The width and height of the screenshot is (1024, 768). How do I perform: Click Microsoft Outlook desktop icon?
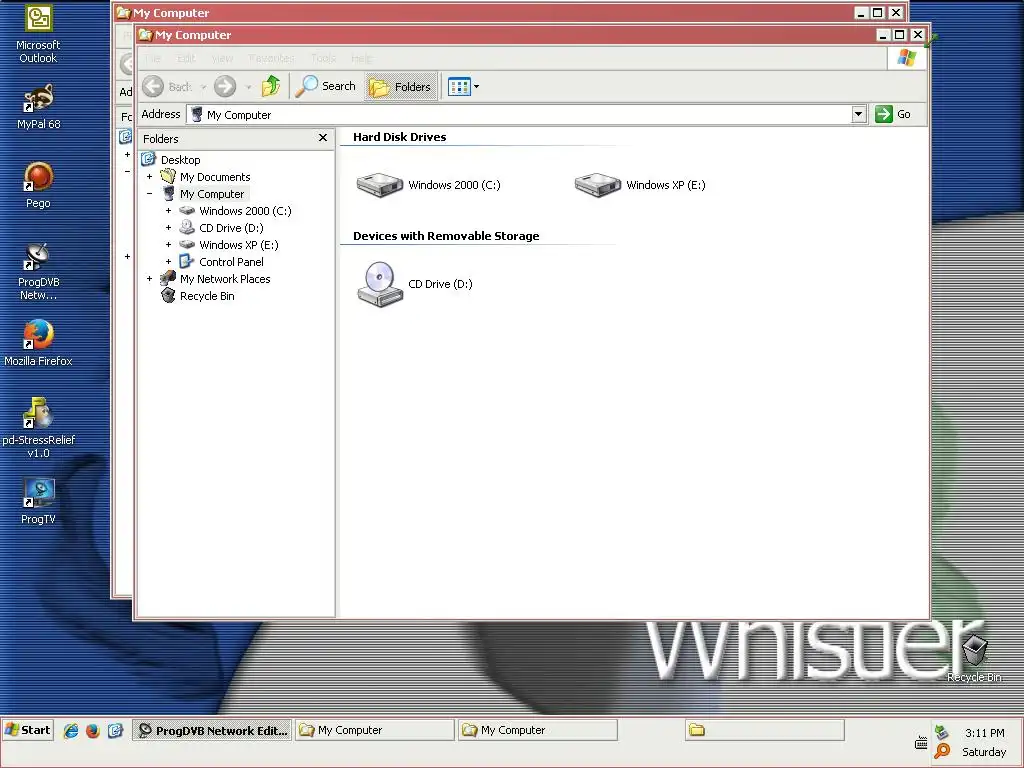point(38,34)
